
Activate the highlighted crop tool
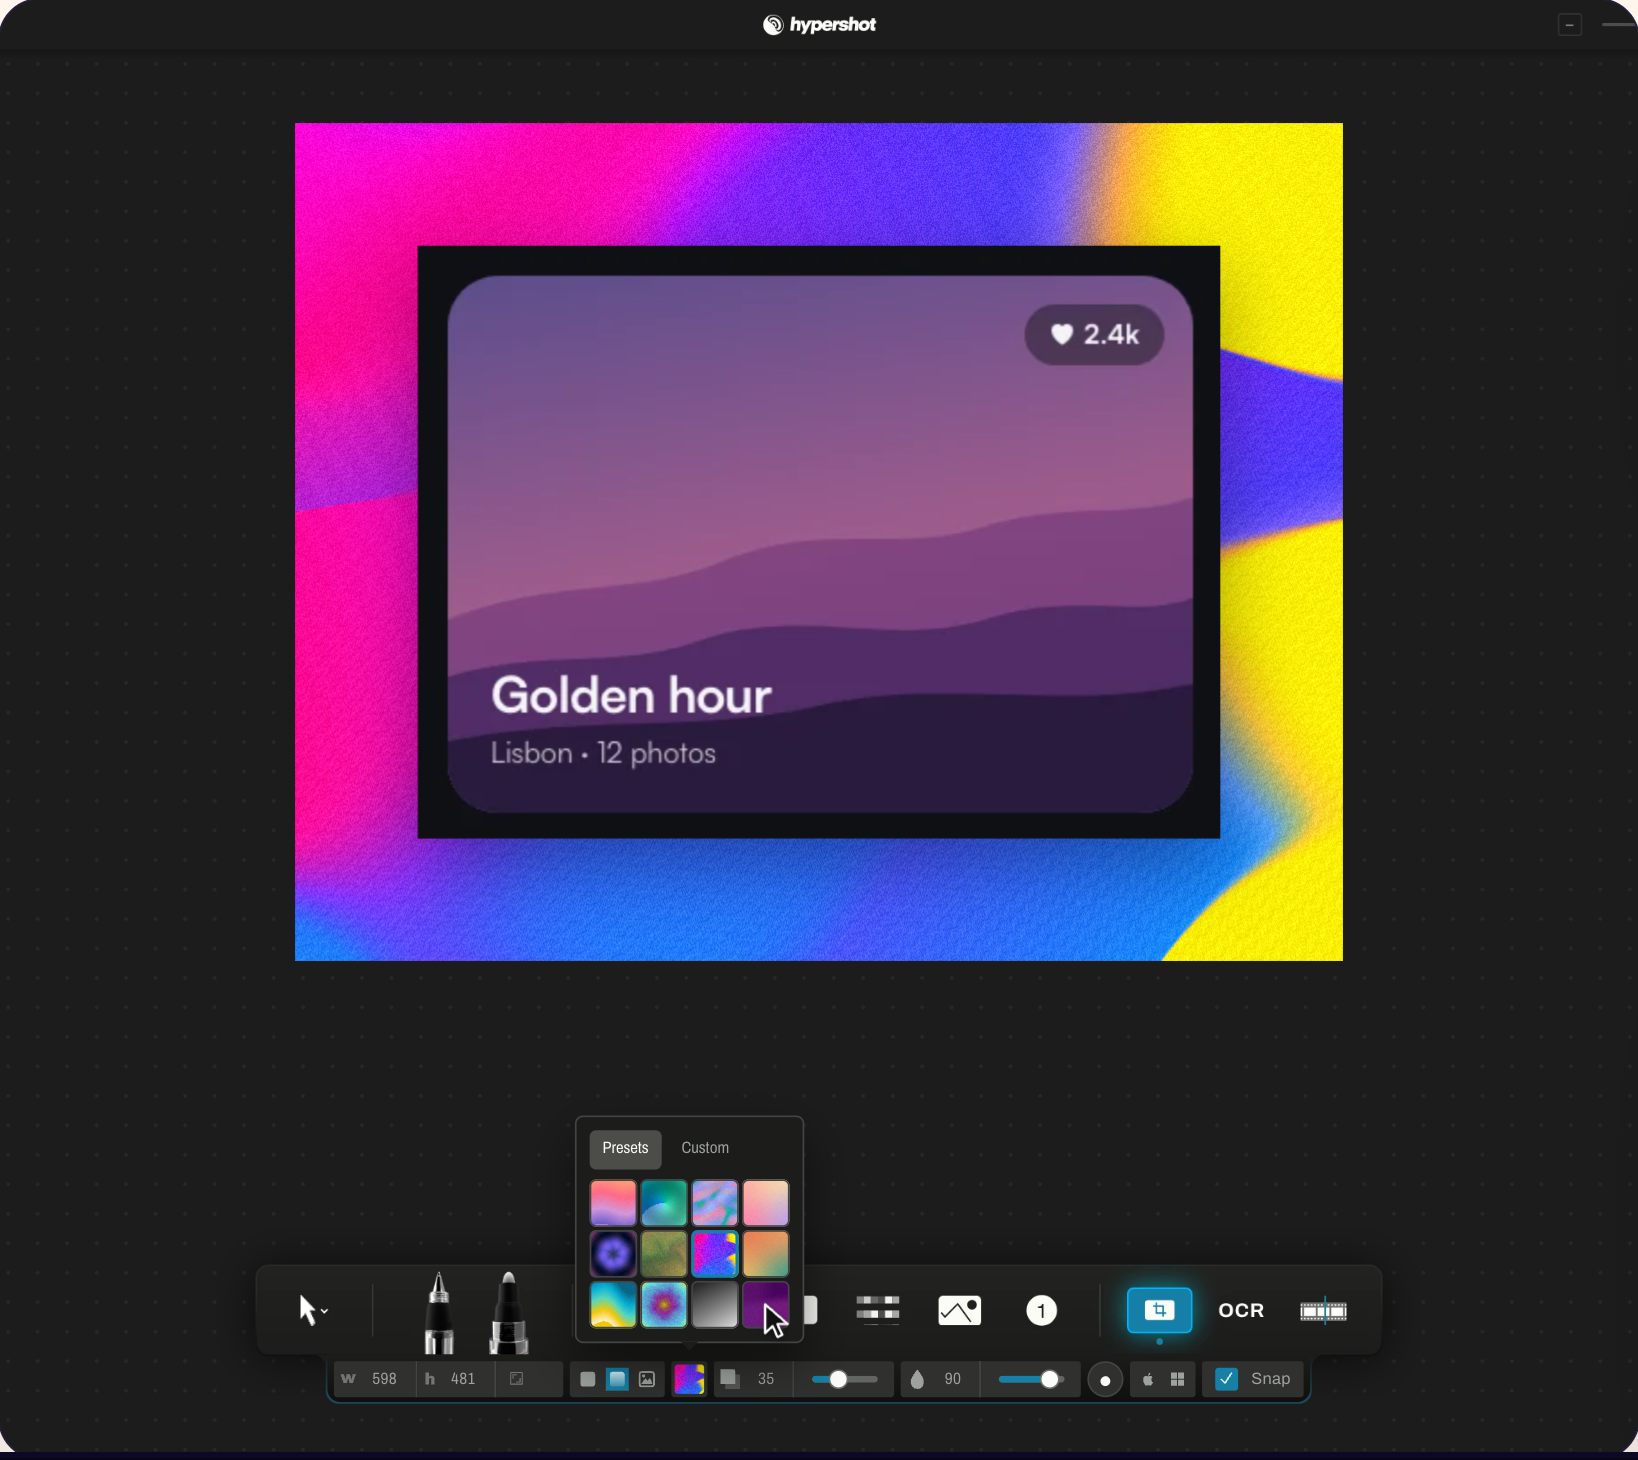click(1159, 1310)
